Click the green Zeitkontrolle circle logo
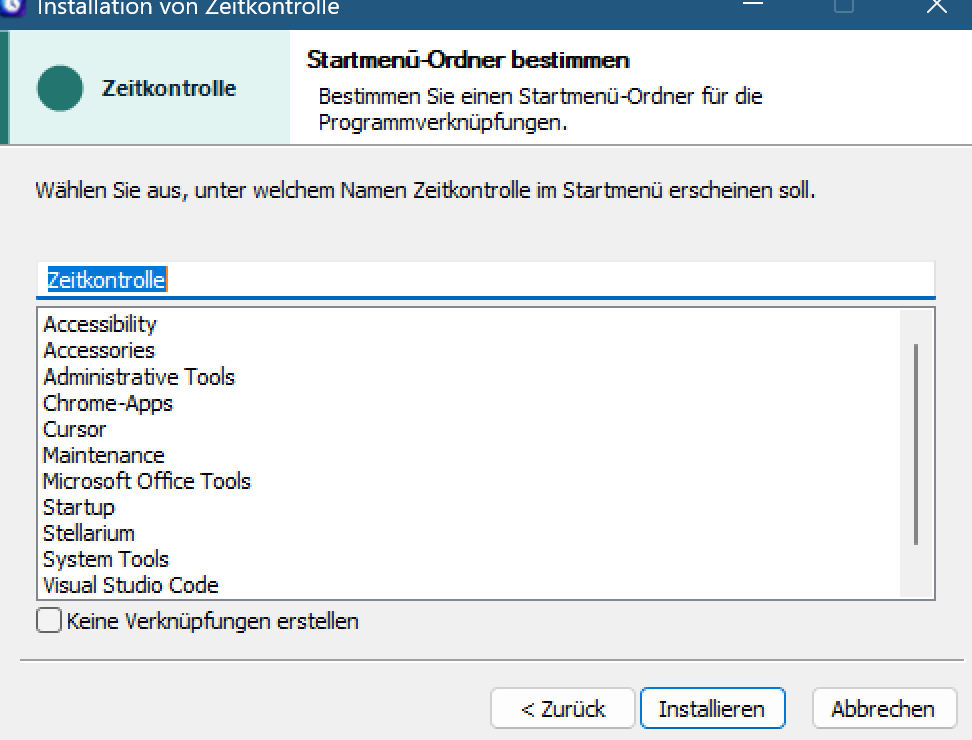Viewport: 972px width, 740px height. pos(60,88)
